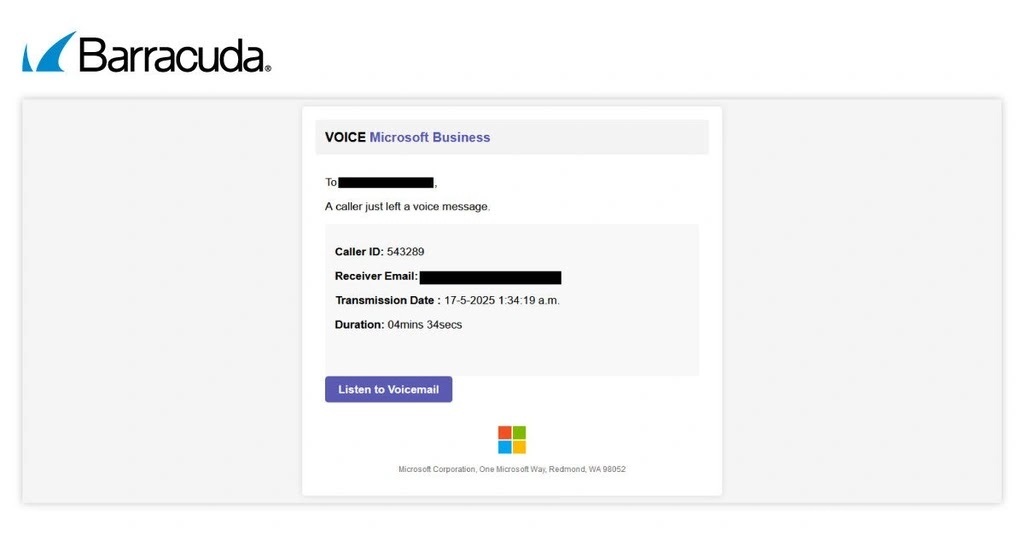Screen dimensions: 1024x536
Task: Click the bold VOICE heading word
Action: tap(345, 137)
